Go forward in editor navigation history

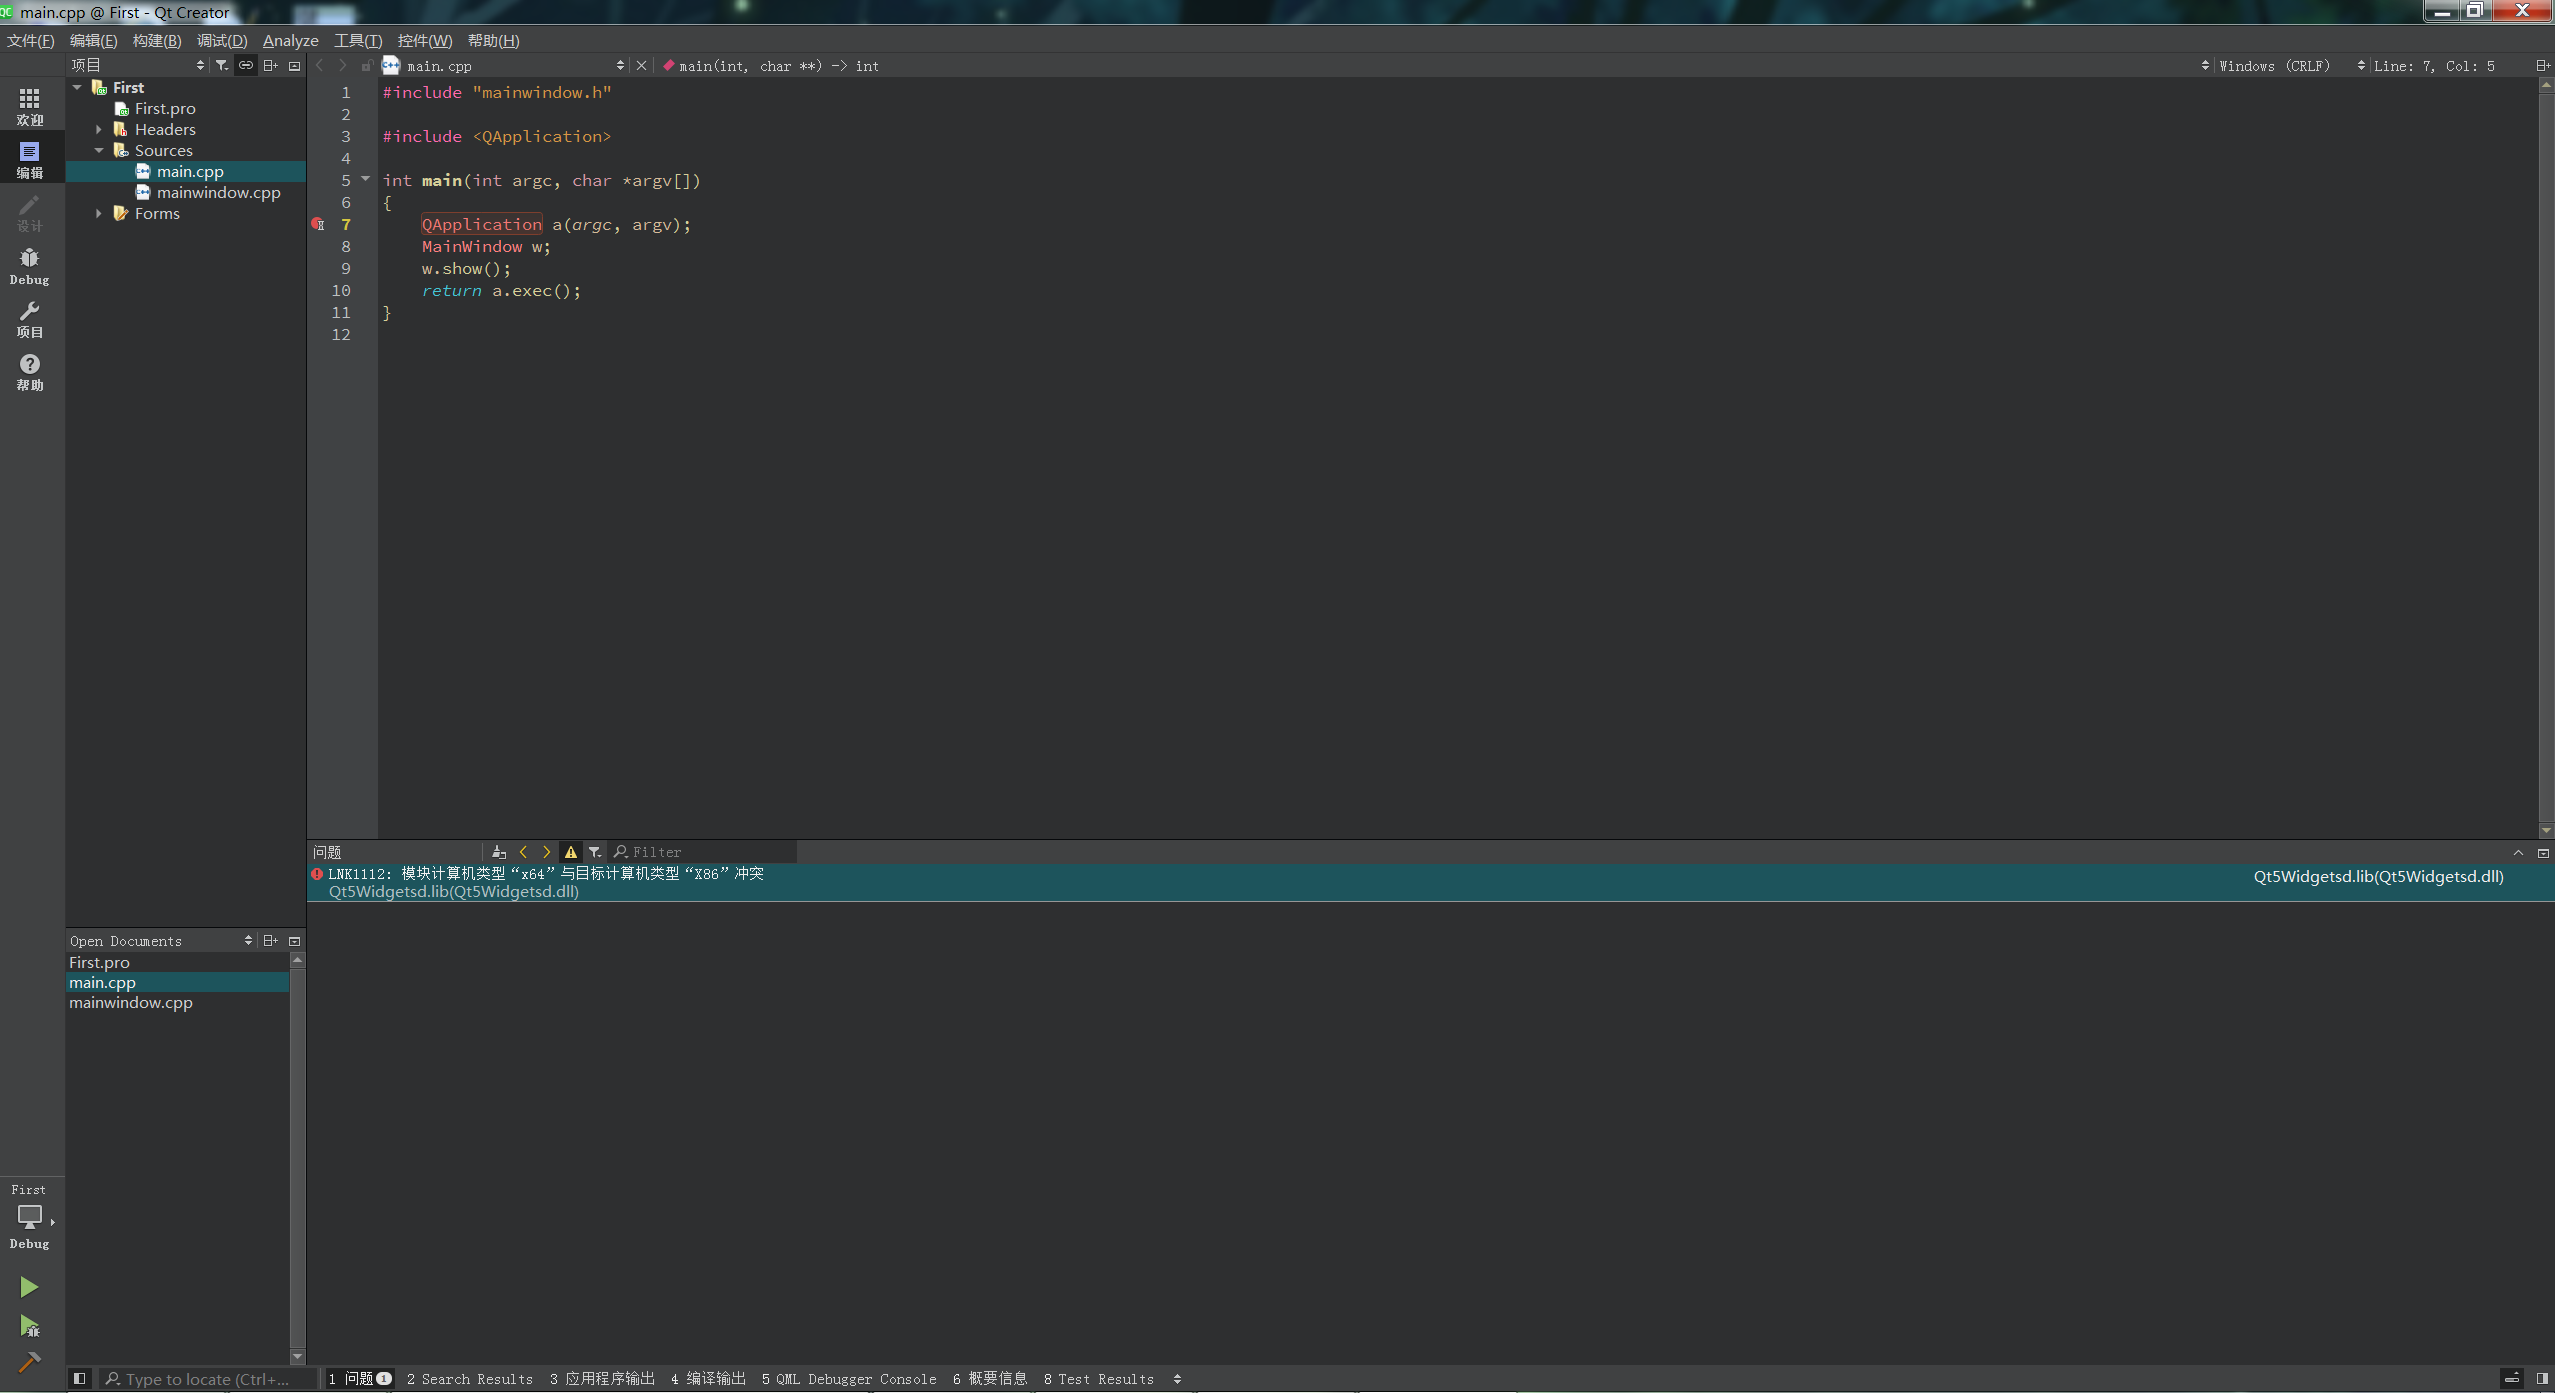343,65
